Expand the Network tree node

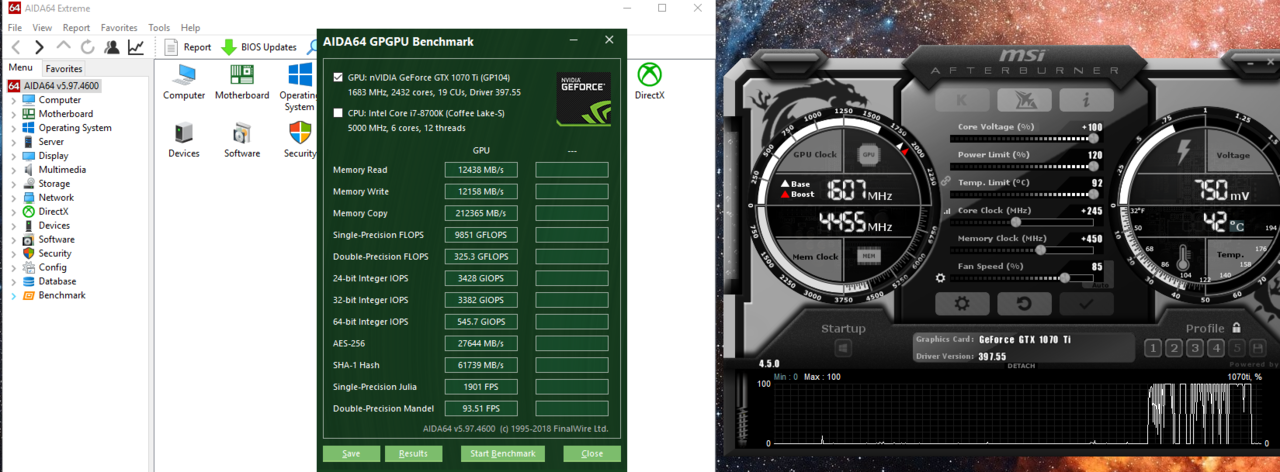(14, 198)
